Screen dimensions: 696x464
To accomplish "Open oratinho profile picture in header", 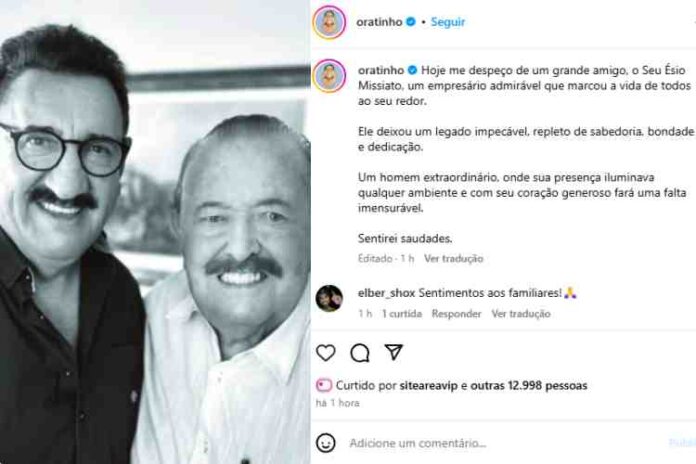I will pyautogui.click(x=329, y=22).
